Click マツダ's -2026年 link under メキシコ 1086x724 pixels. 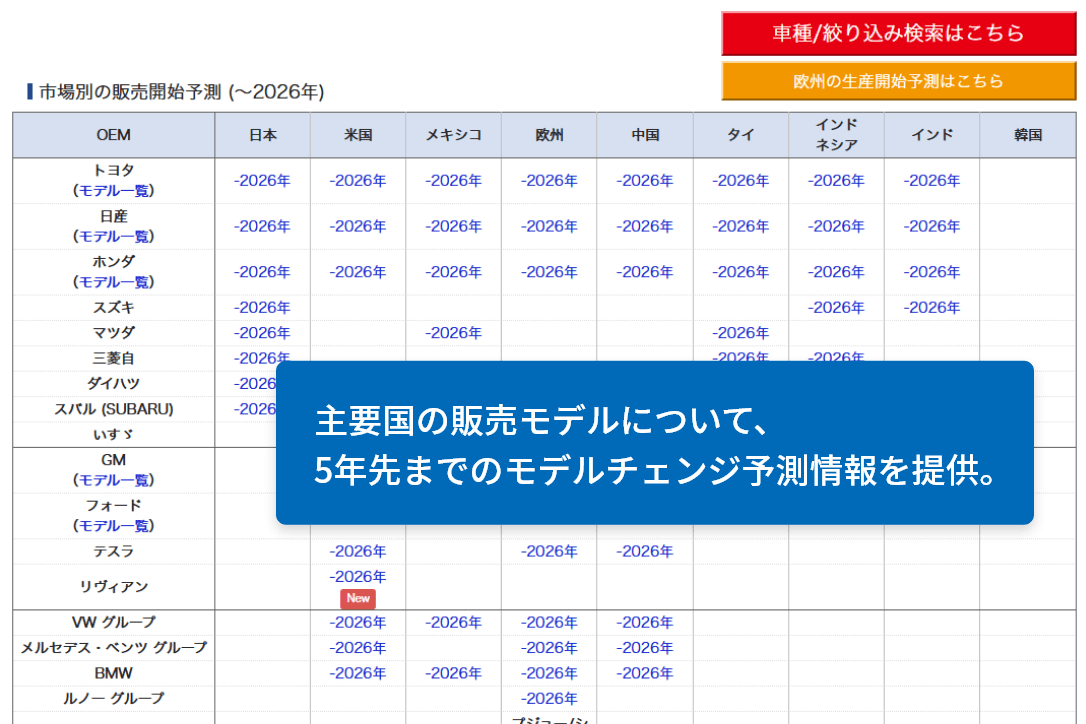pyautogui.click(x=453, y=333)
